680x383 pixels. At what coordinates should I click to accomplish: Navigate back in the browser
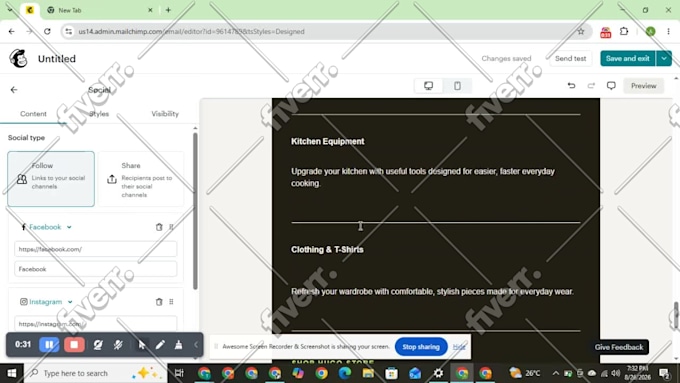(12, 32)
